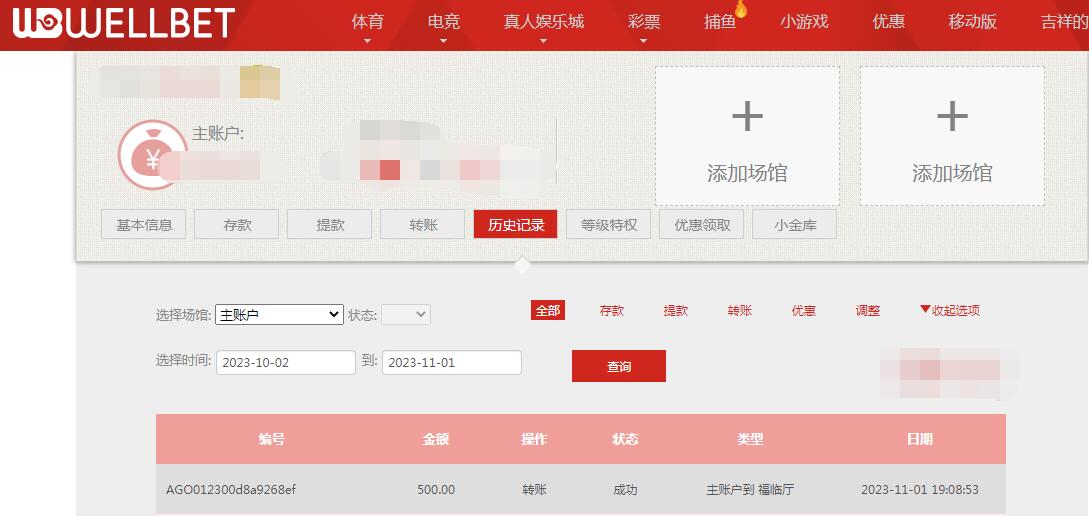This screenshot has width=1089, height=516.
Task: Open 小游戏 in top navigation
Action: point(804,22)
